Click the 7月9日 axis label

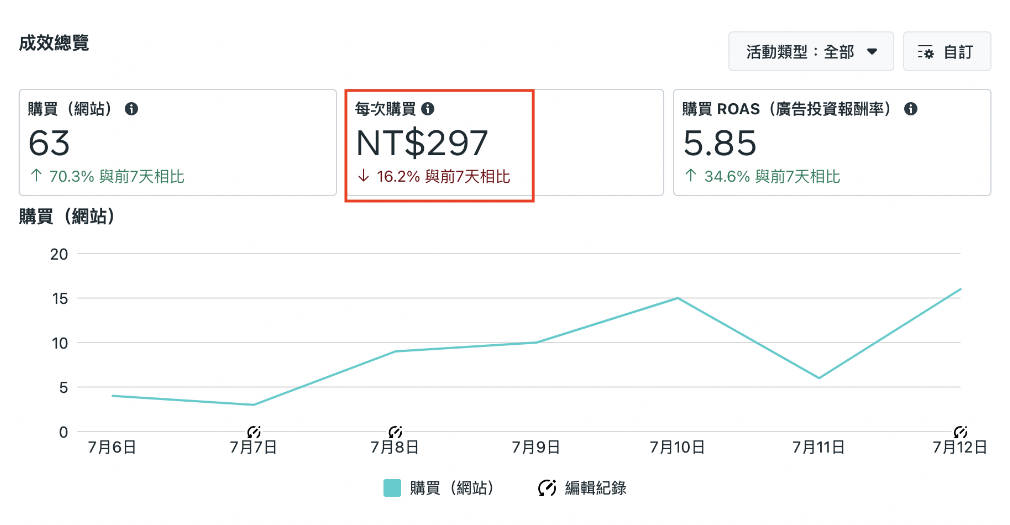tap(536, 447)
